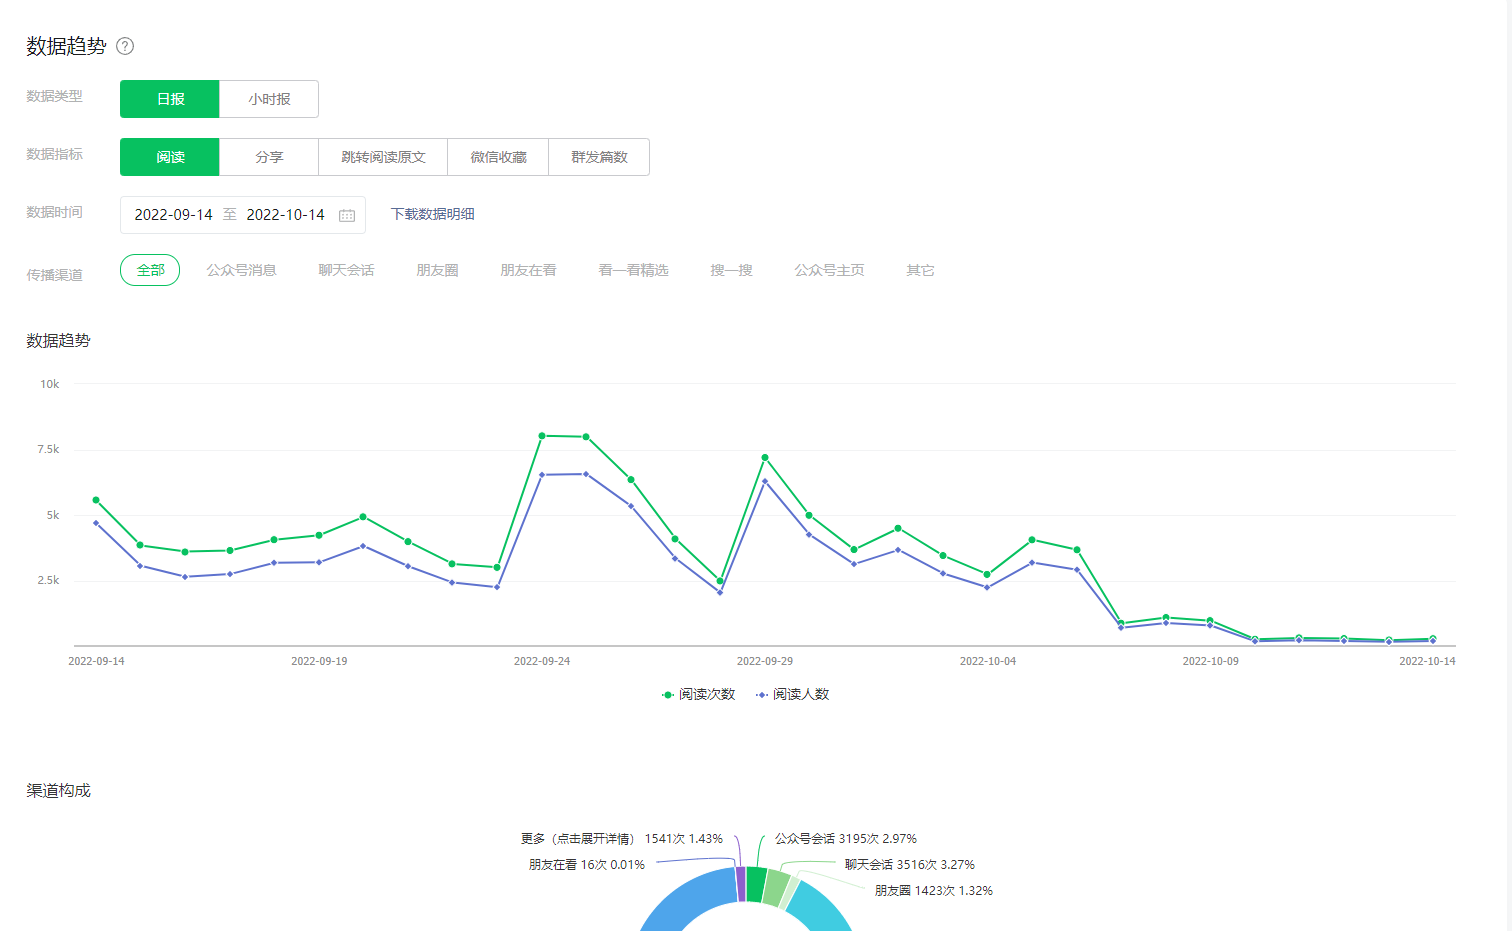Click the dark green pie chart slice
Image resolution: width=1512 pixels, height=931 pixels.
756,885
